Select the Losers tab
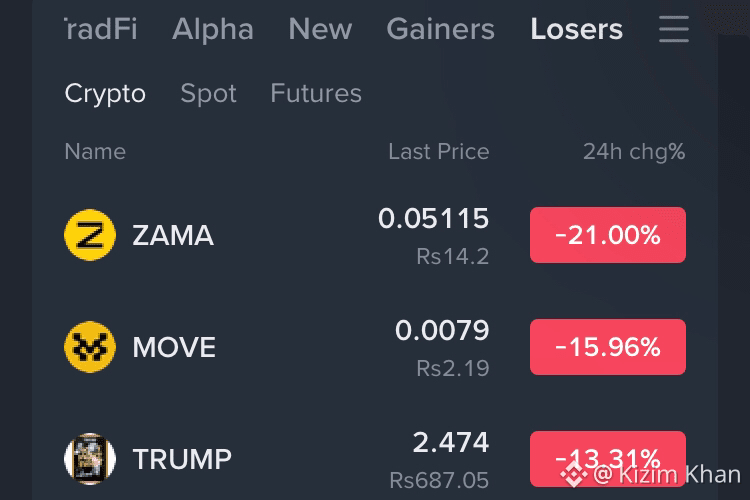Screen dimensions: 750x500 tap(576, 29)
